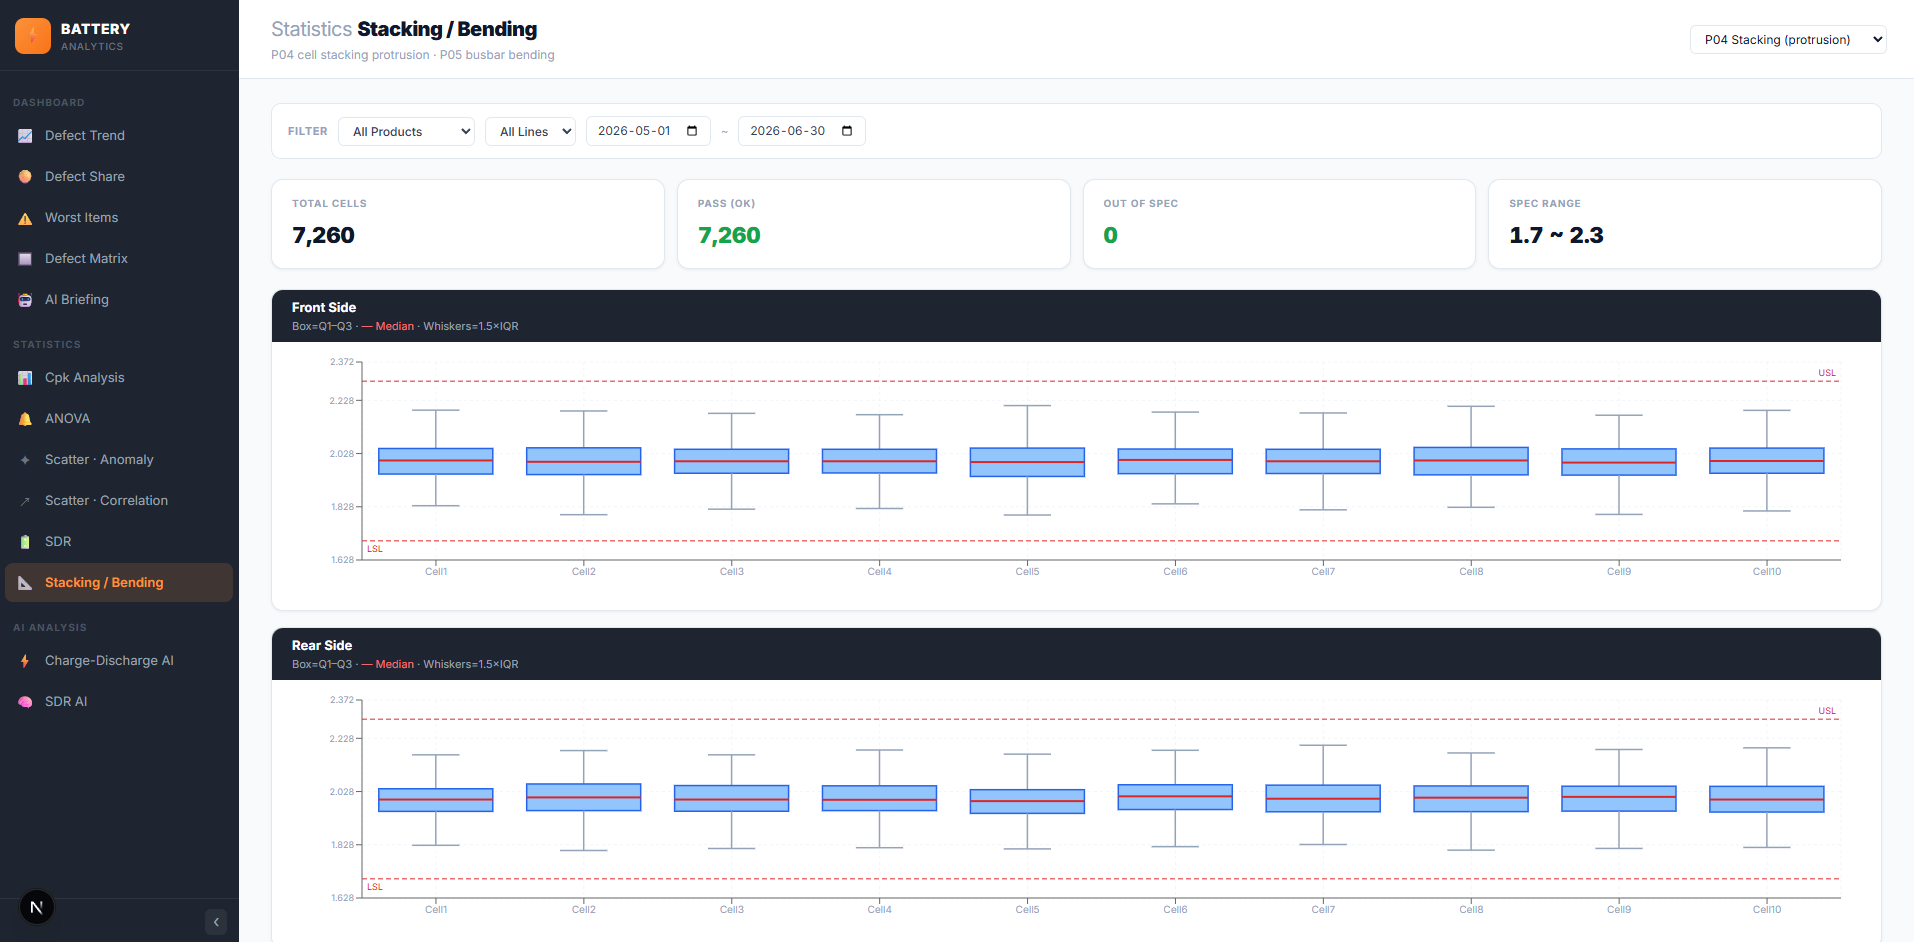The height and width of the screenshot is (942, 1914).
Task: Click the Worst Items warning icon
Action: (25, 218)
